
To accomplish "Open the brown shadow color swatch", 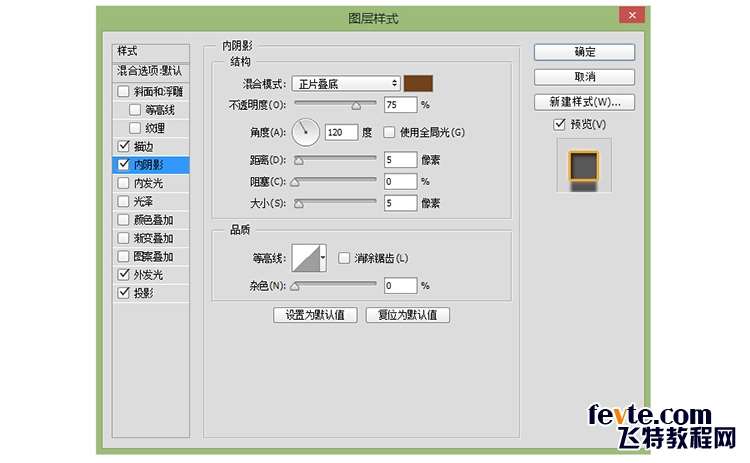I will pos(419,83).
